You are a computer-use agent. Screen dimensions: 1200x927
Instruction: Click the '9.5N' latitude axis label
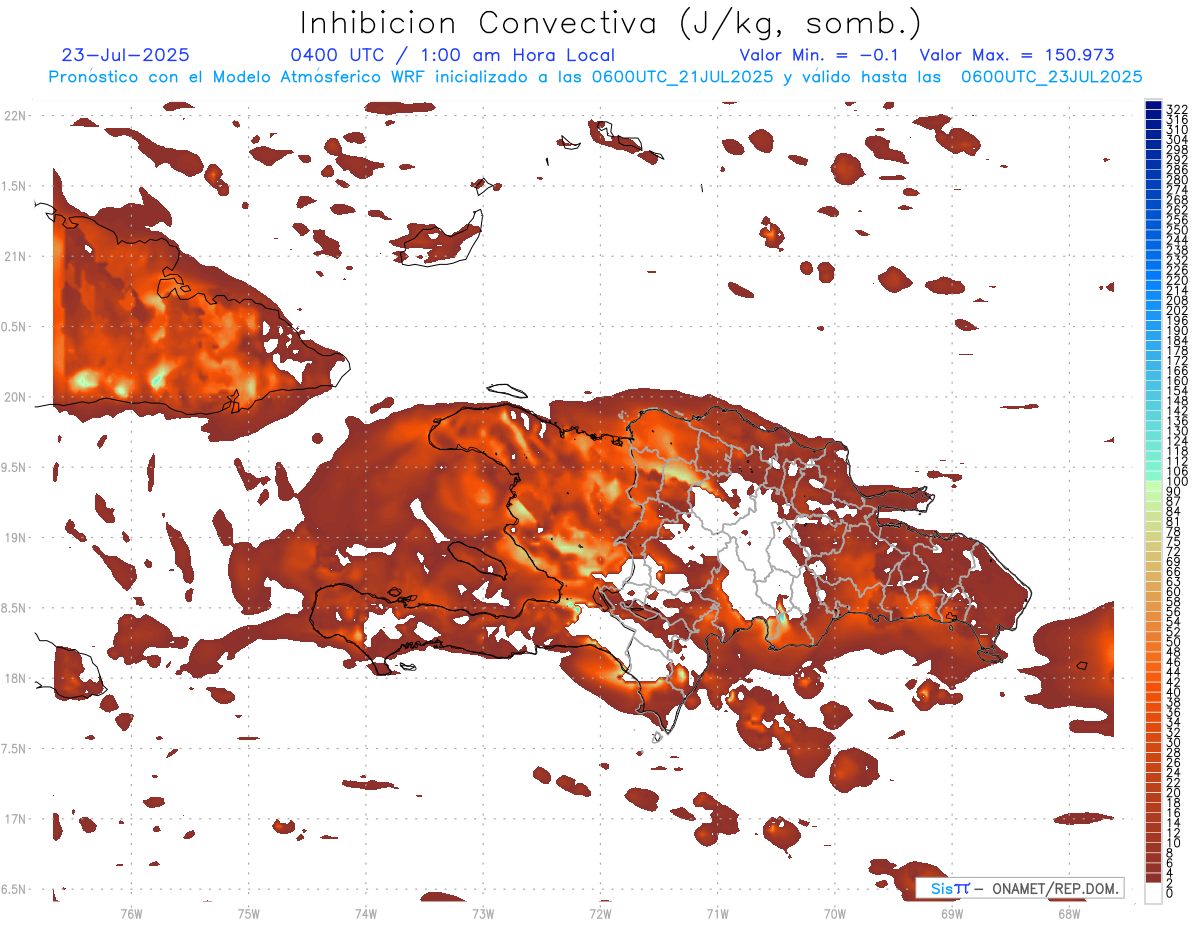(x=15, y=468)
